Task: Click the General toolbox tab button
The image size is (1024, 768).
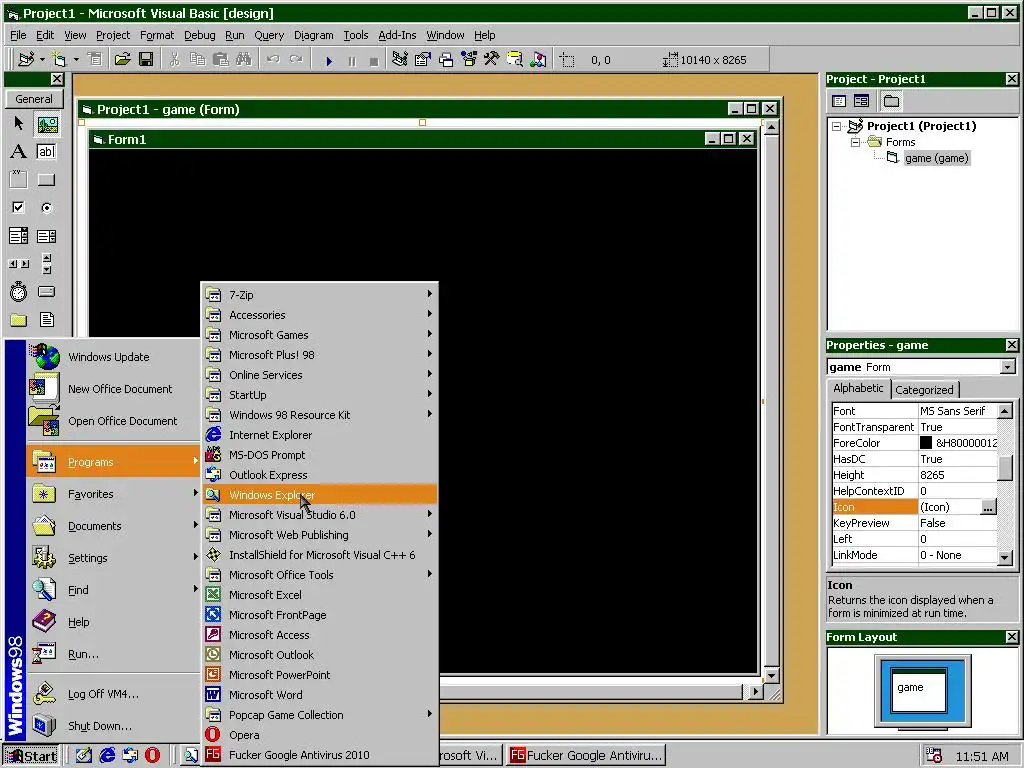Action: coord(34,99)
